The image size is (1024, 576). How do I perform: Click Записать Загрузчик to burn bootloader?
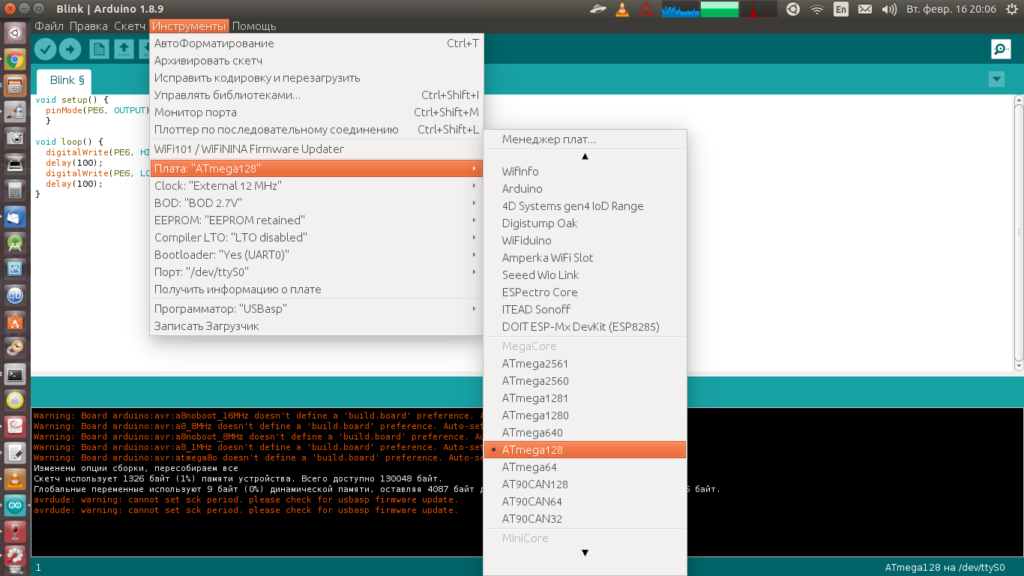point(207,326)
